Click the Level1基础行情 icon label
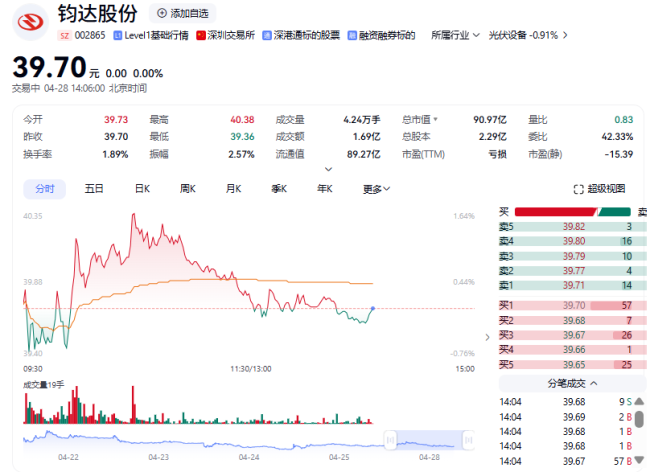The image size is (650, 472). (118, 36)
